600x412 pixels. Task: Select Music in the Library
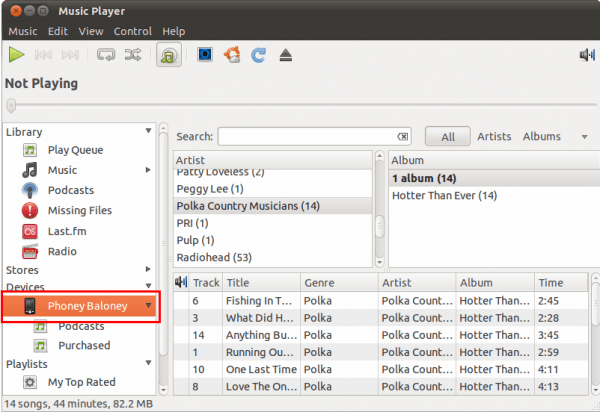point(62,170)
